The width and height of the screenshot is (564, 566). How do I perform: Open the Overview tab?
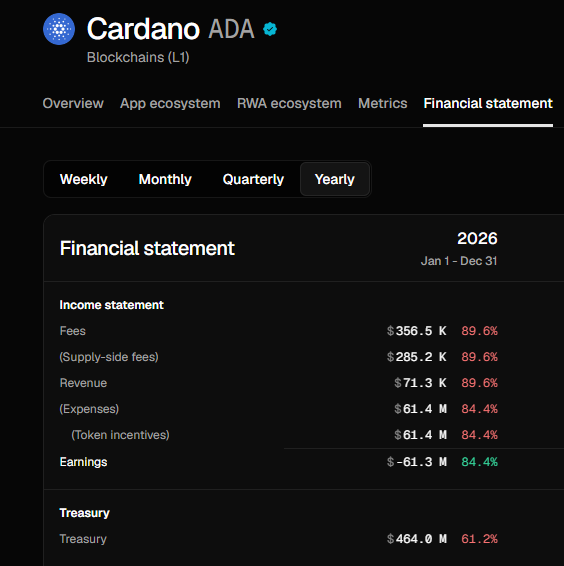[73, 103]
